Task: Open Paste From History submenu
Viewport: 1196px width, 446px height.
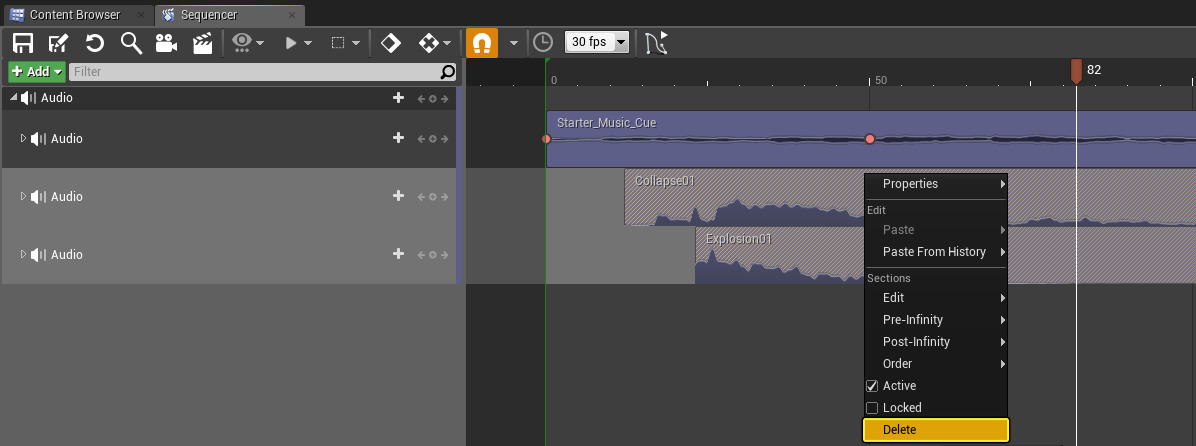Action: point(936,252)
